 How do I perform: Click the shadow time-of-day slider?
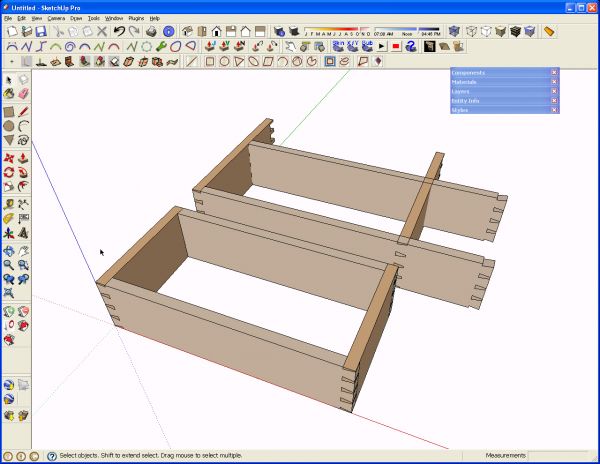point(407,29)
